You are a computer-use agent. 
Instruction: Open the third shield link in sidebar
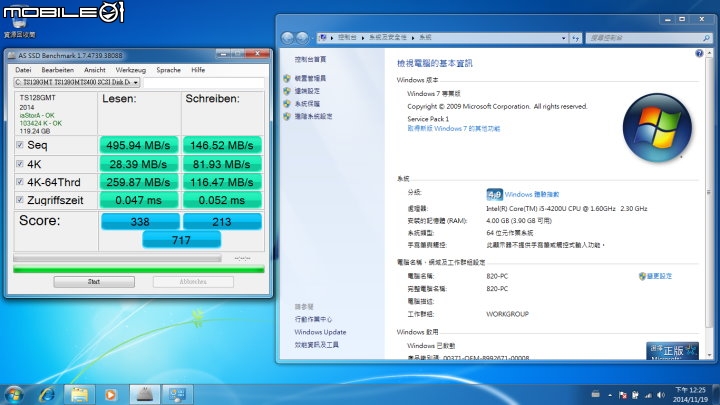(307, 104)
